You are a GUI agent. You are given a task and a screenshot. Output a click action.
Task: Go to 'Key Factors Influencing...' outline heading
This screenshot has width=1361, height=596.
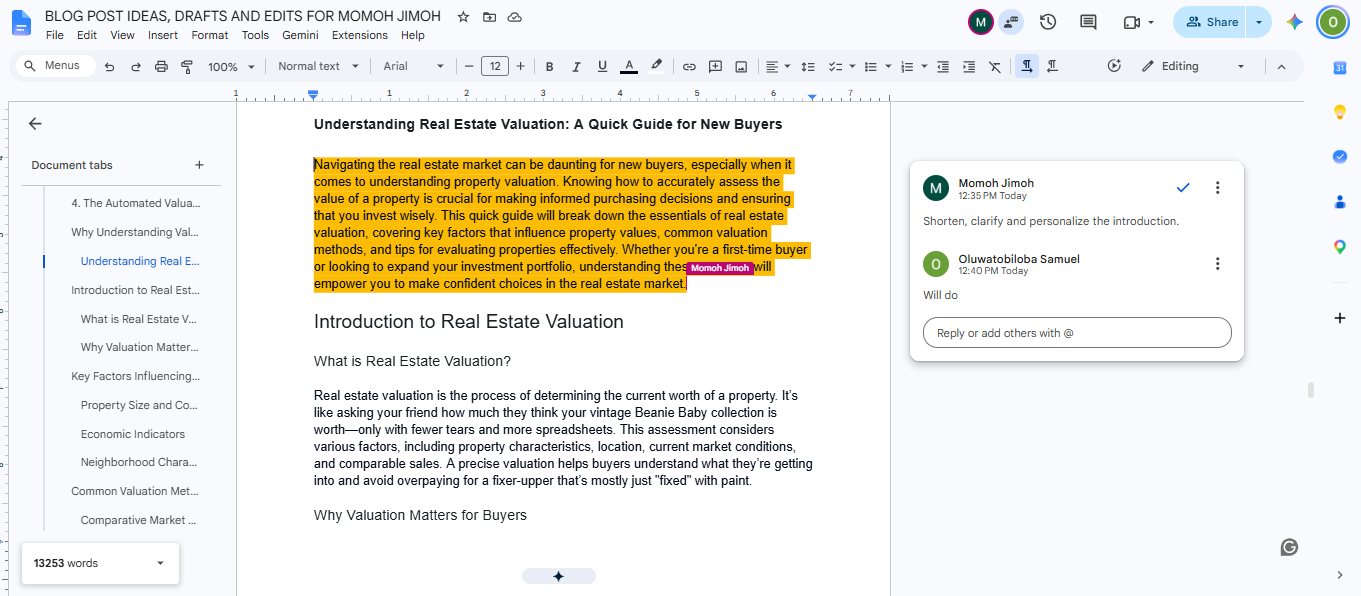(135, 377)
